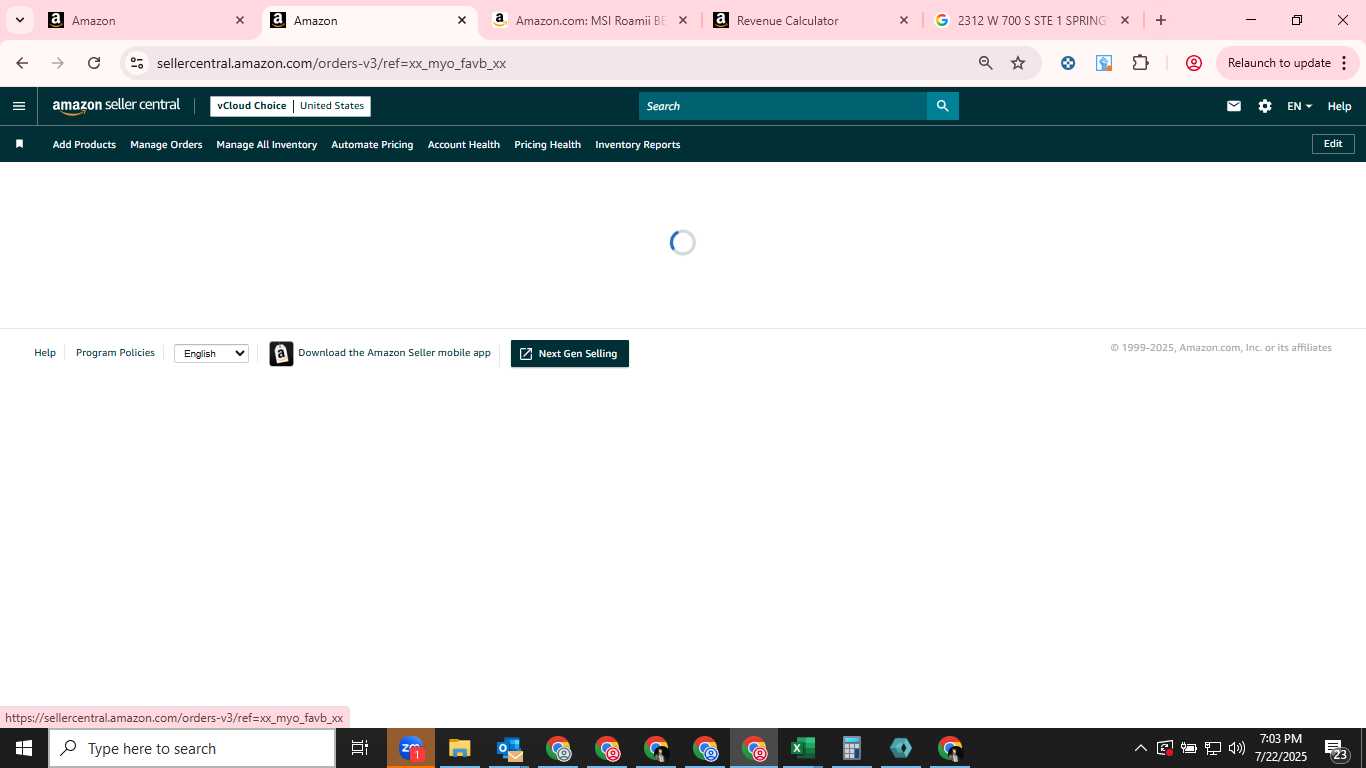Viewport: 1366px width, 768px height.
Task: Open Manage All Inventory
Action: tap(267, 144)
